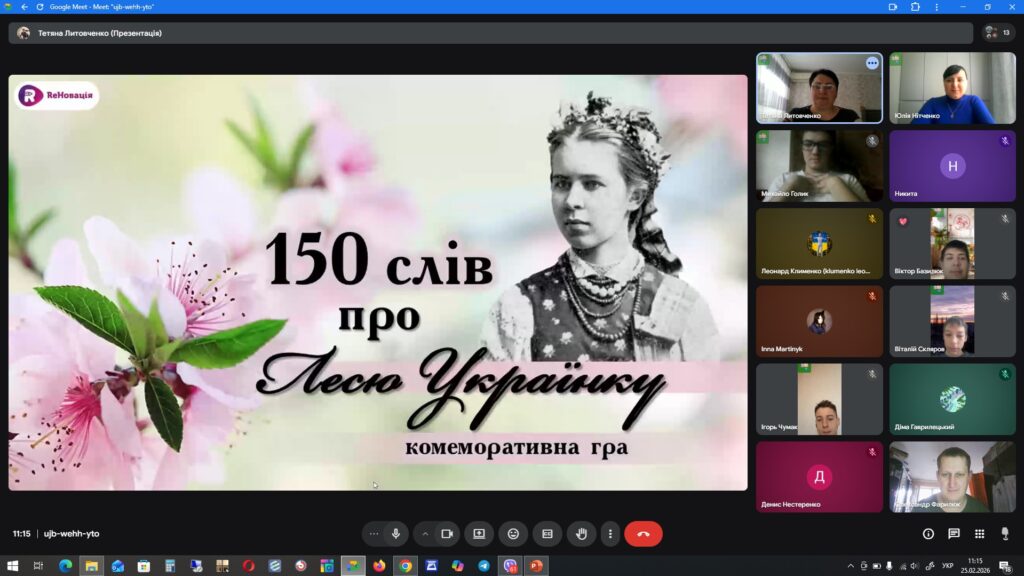Image resolution: width=1024 pixels, height=576 pixels.
Task: Go back using the browser's back arrow
Action: (x=24, y=6)
